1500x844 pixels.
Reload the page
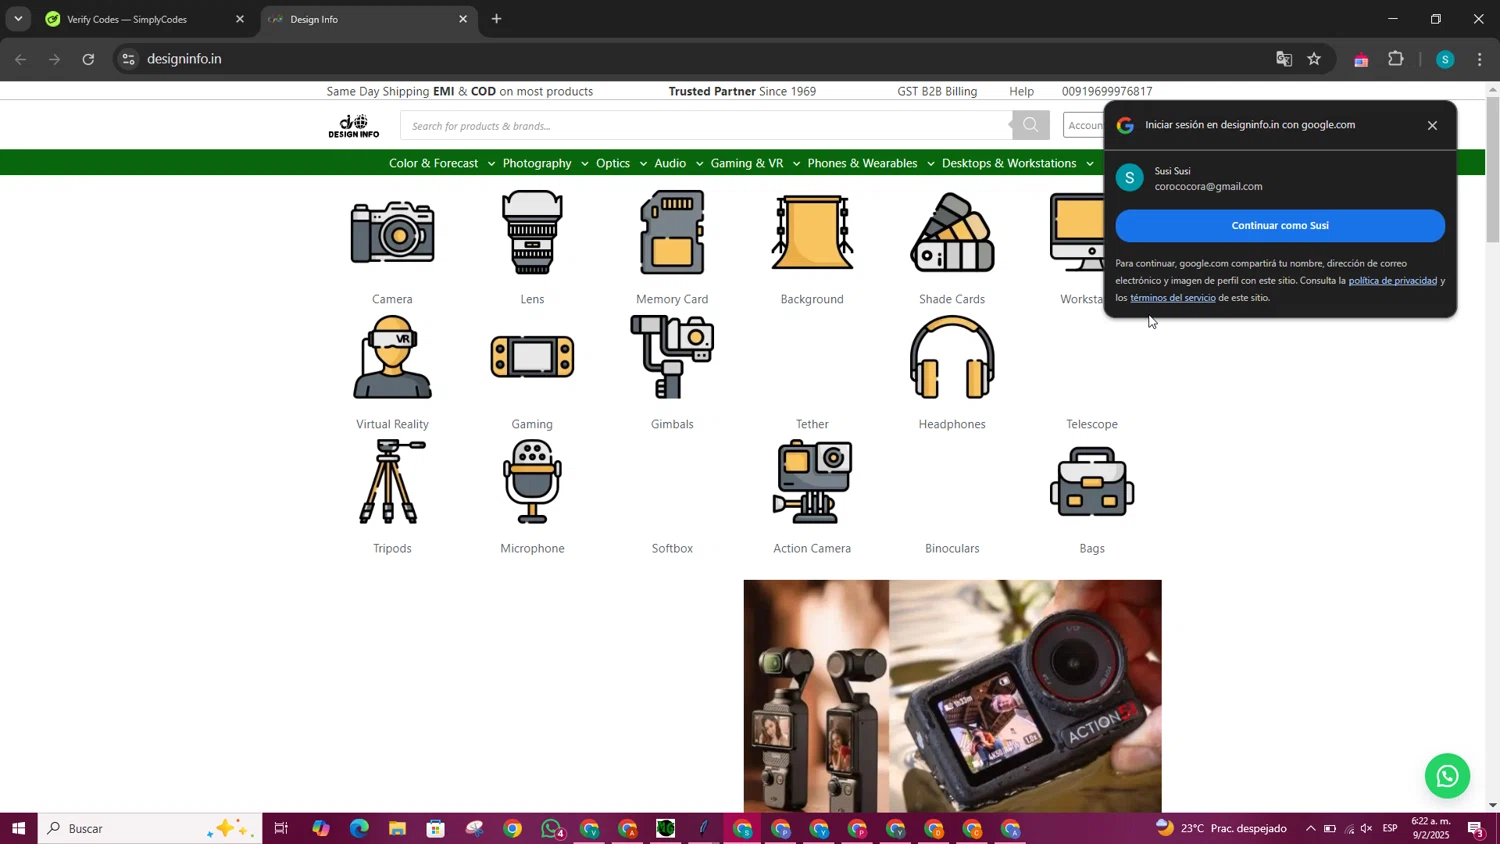click(88, 59)
